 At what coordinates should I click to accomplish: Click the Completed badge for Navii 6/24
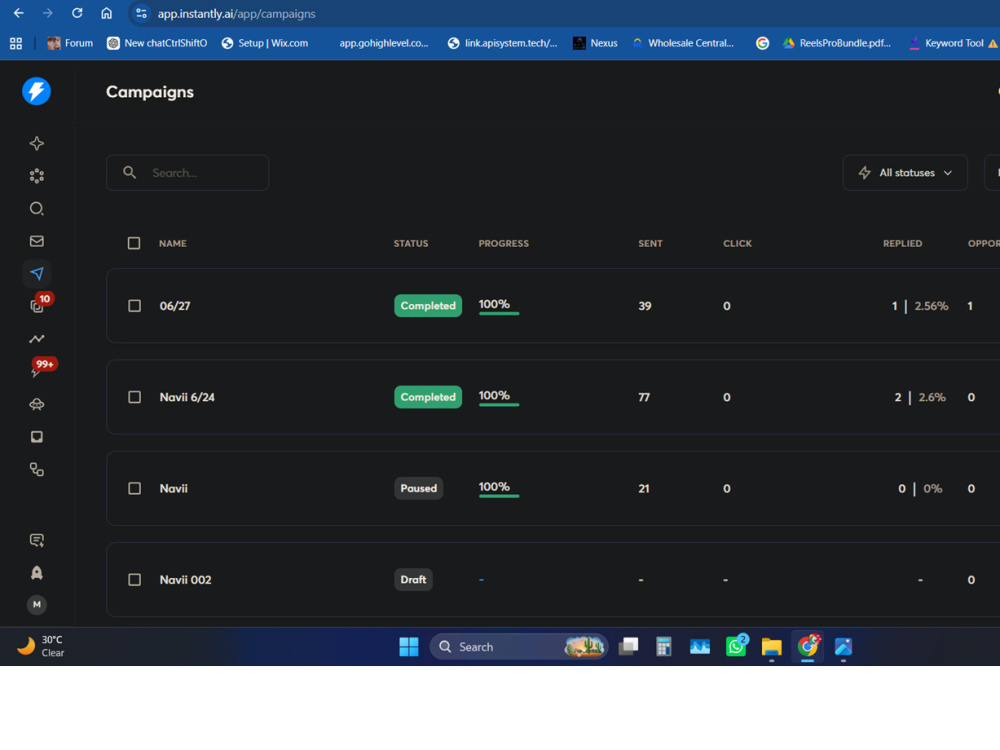click(428, 397)
